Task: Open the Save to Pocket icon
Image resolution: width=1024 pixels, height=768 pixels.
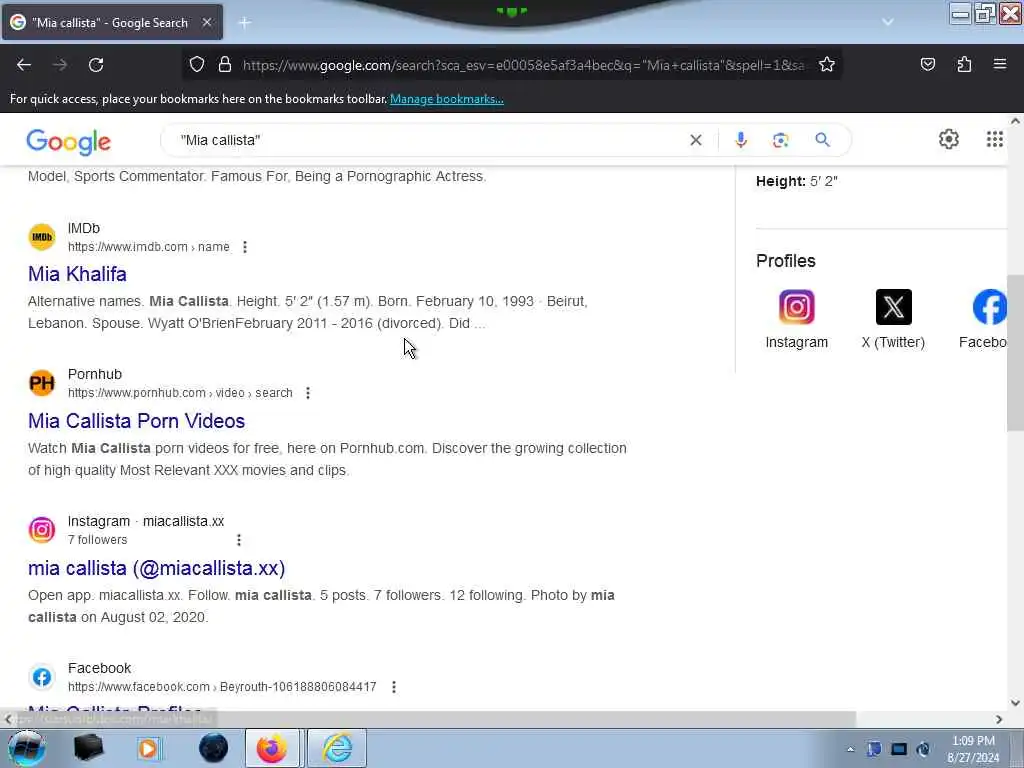Action: [927, 65]
